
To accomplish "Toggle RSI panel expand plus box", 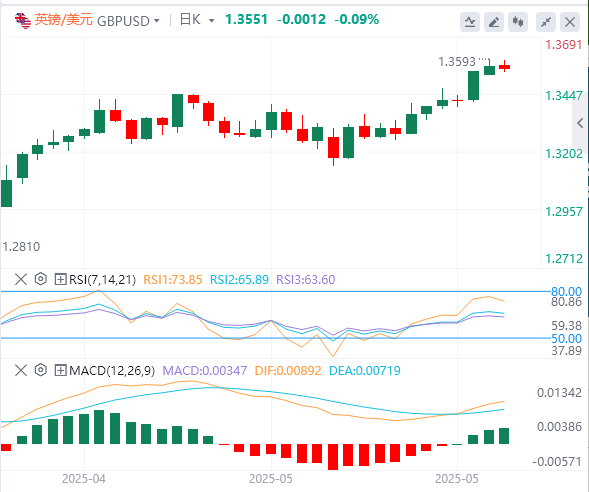I will [60, 279].
